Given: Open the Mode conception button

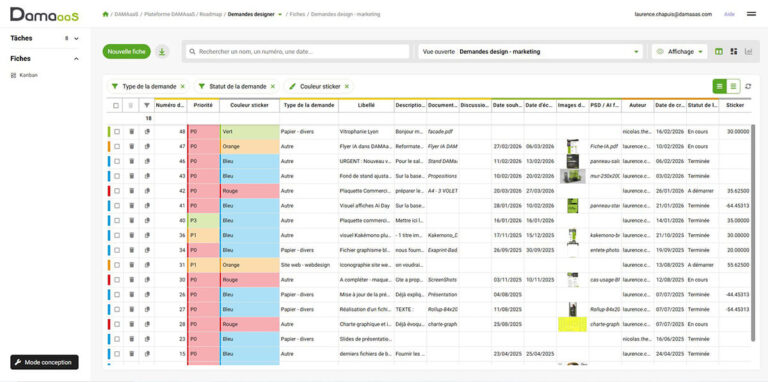Looking at the screenshot, I should tap(44, 362).
